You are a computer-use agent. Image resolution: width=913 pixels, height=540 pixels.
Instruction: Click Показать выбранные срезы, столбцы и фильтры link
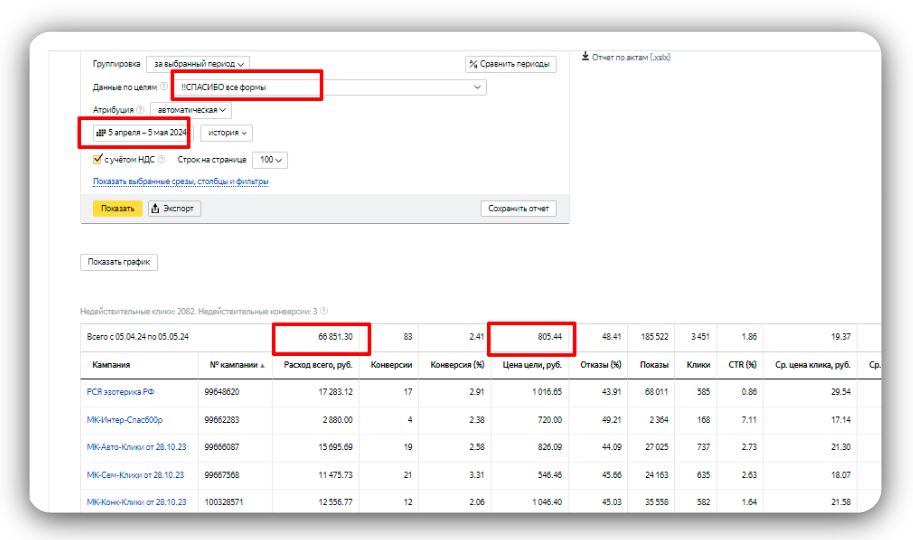click(x=180, y=182)
